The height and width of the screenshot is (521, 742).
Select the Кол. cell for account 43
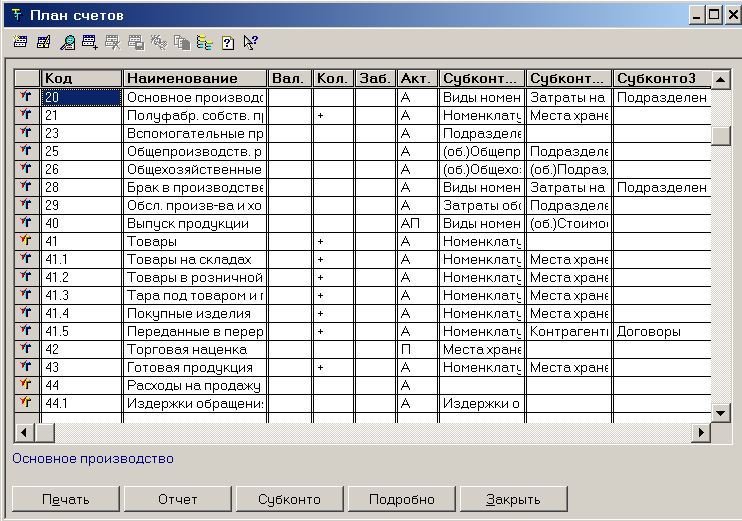[x=333, y=368]
